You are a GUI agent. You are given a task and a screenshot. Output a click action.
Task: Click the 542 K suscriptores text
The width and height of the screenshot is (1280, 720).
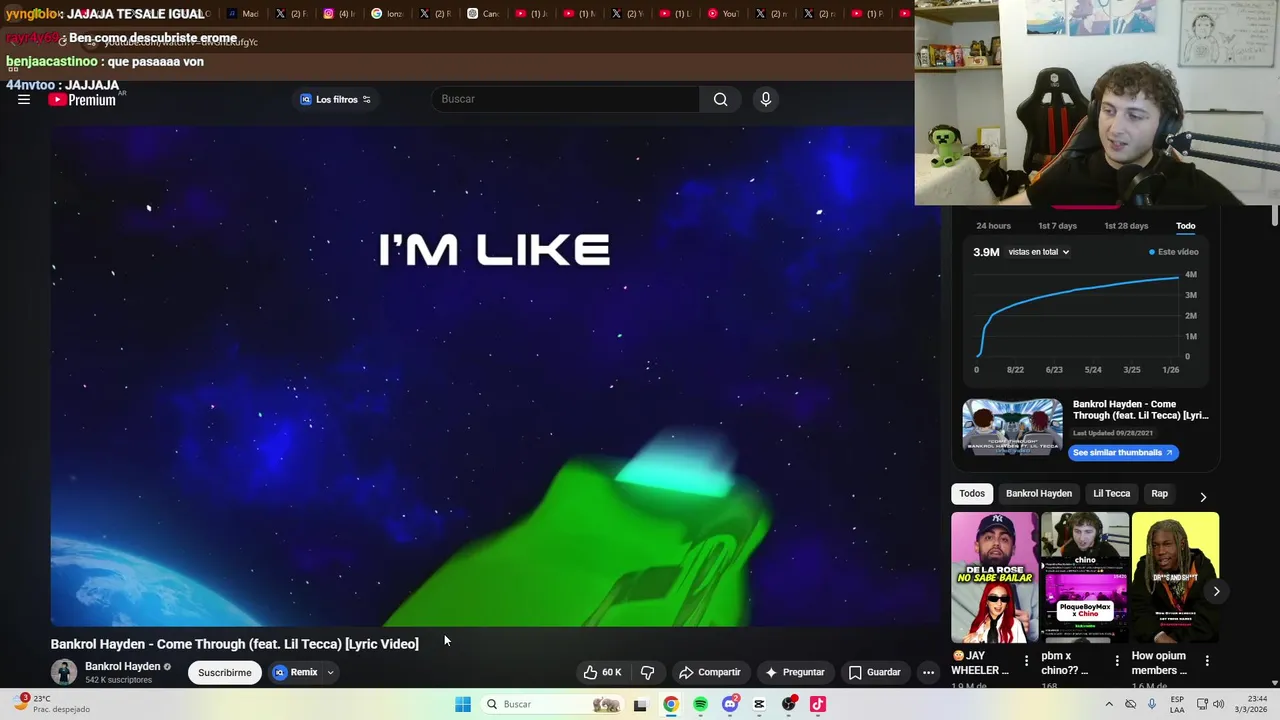(x=118, y=680)
